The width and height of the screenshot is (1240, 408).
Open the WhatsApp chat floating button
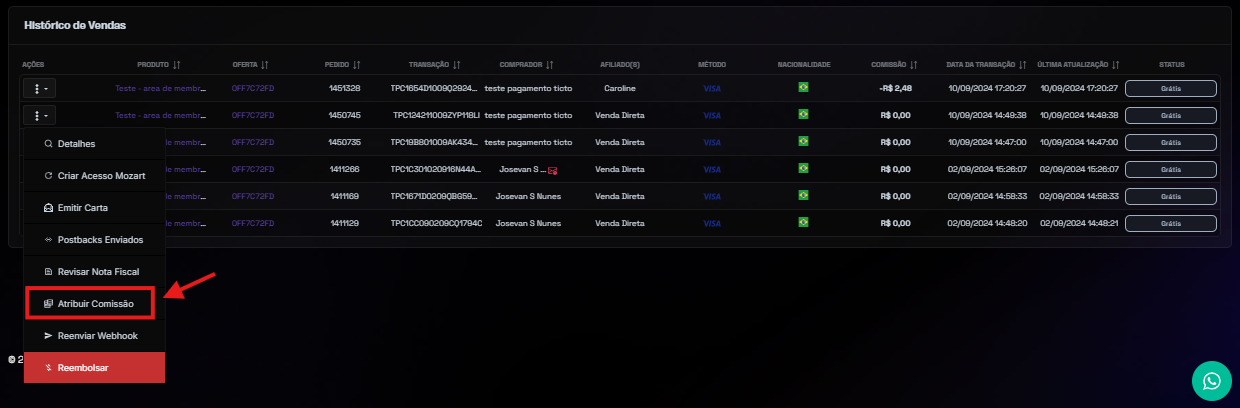pos(1212,381)
